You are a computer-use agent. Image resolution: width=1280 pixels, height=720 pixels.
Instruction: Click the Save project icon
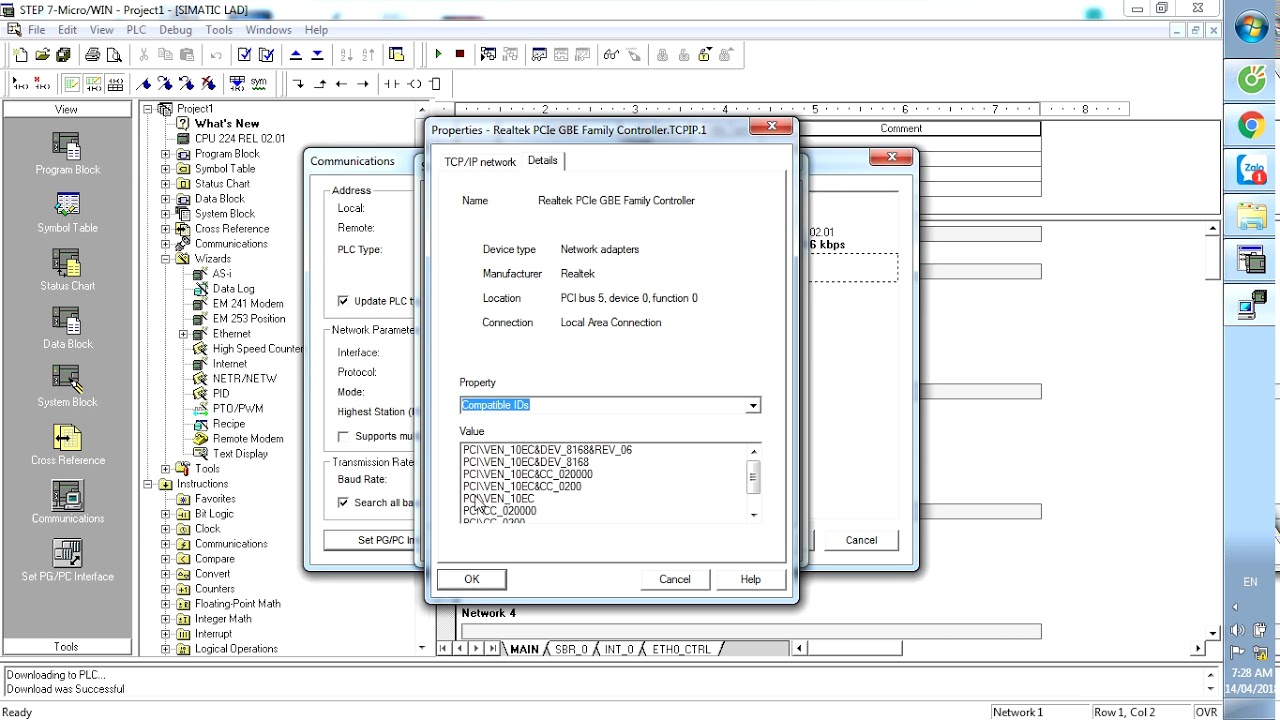click(x=63, y=55)
